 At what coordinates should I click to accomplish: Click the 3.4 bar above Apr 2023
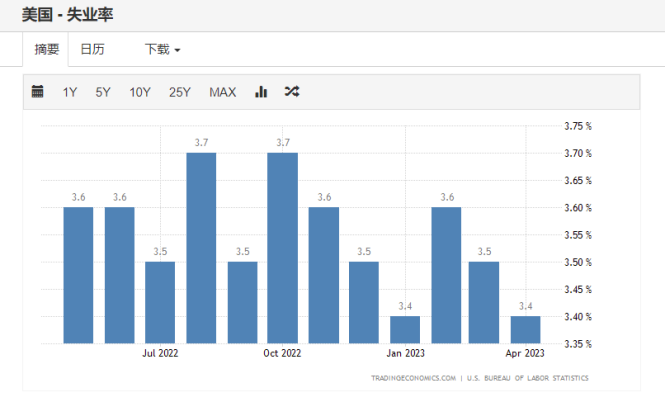(x=525, y=329)
